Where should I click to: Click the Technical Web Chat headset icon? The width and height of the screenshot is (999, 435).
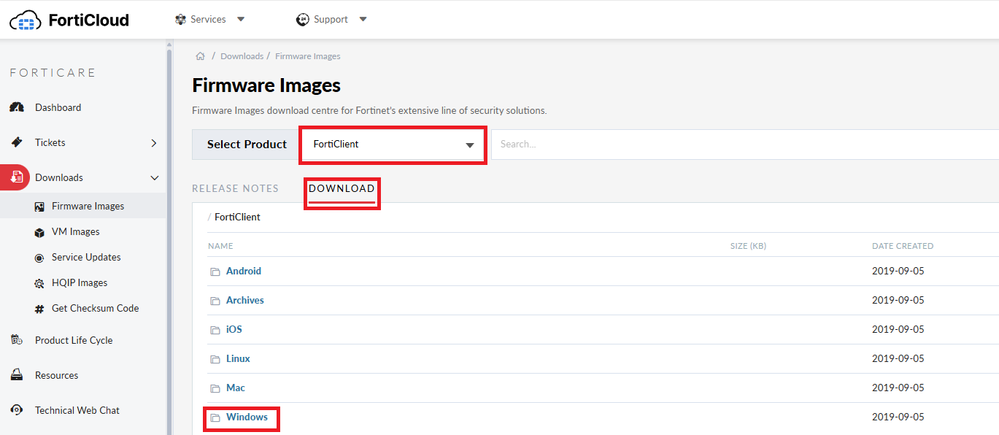pos(17,411)
